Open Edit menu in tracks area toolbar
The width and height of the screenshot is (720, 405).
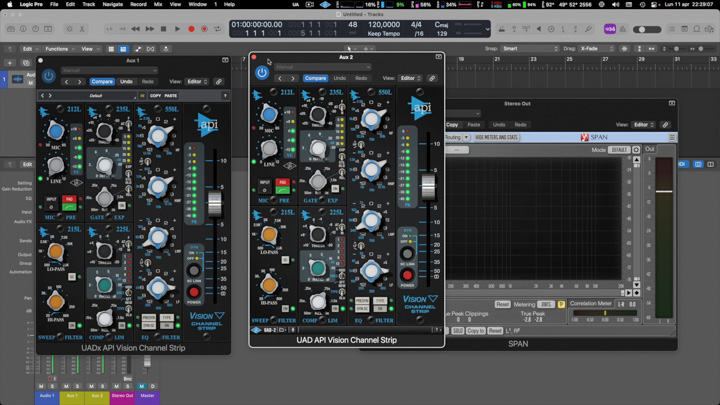(30, 49)
